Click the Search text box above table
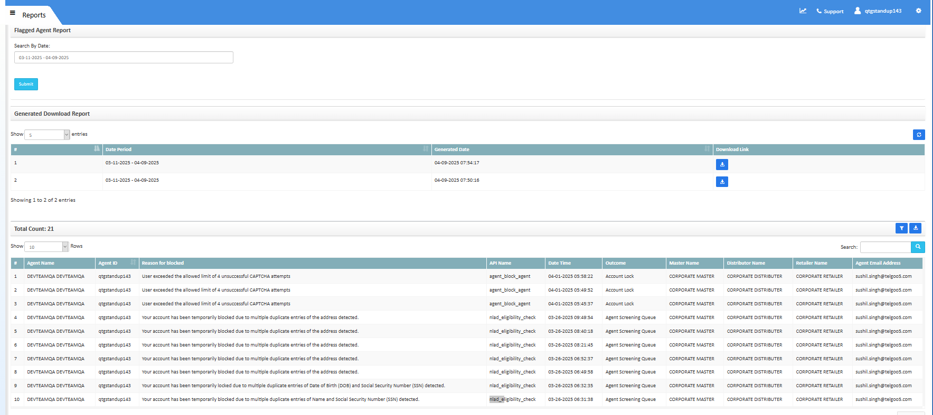Image resolution: width=933 pixels, height=415 pixels. [885, 247]
